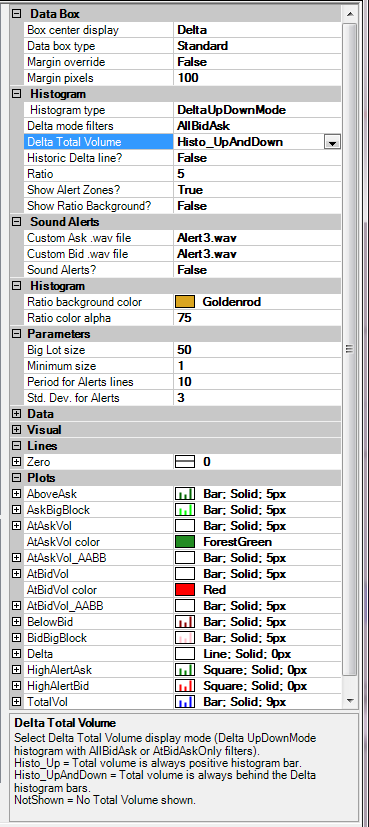369x827 pixels.
Task: Toggle Sound Alerts False value
Action: pos(192,270)
